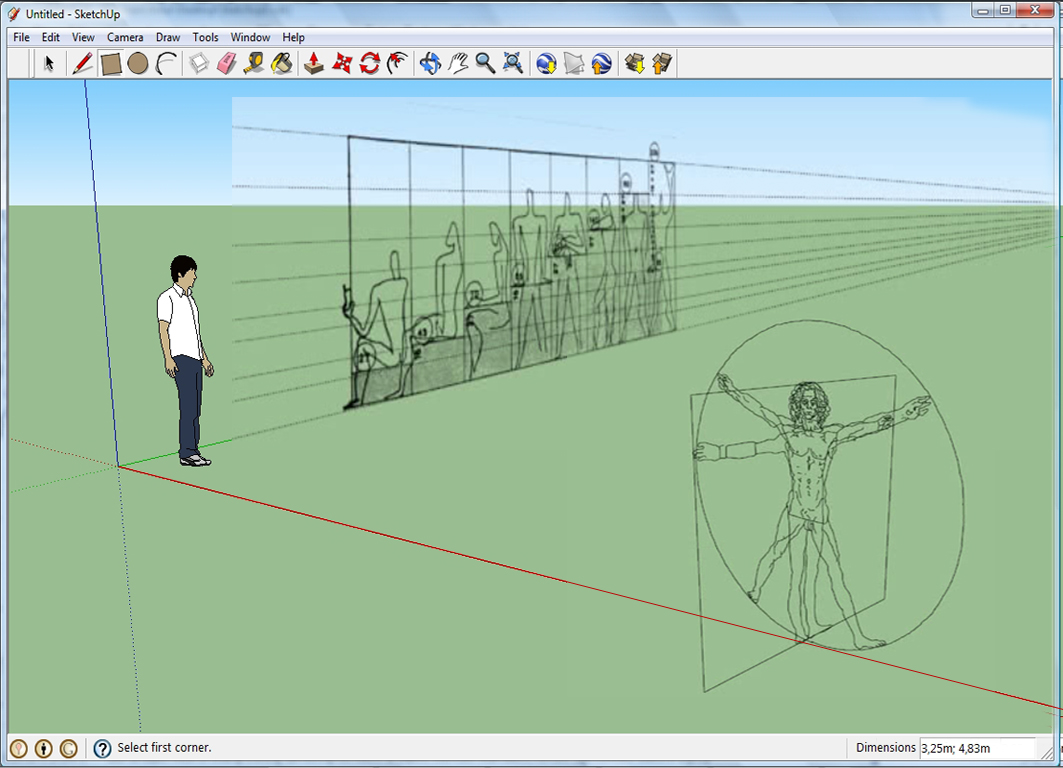Select the Tape Measure tool

click(254, 64)
